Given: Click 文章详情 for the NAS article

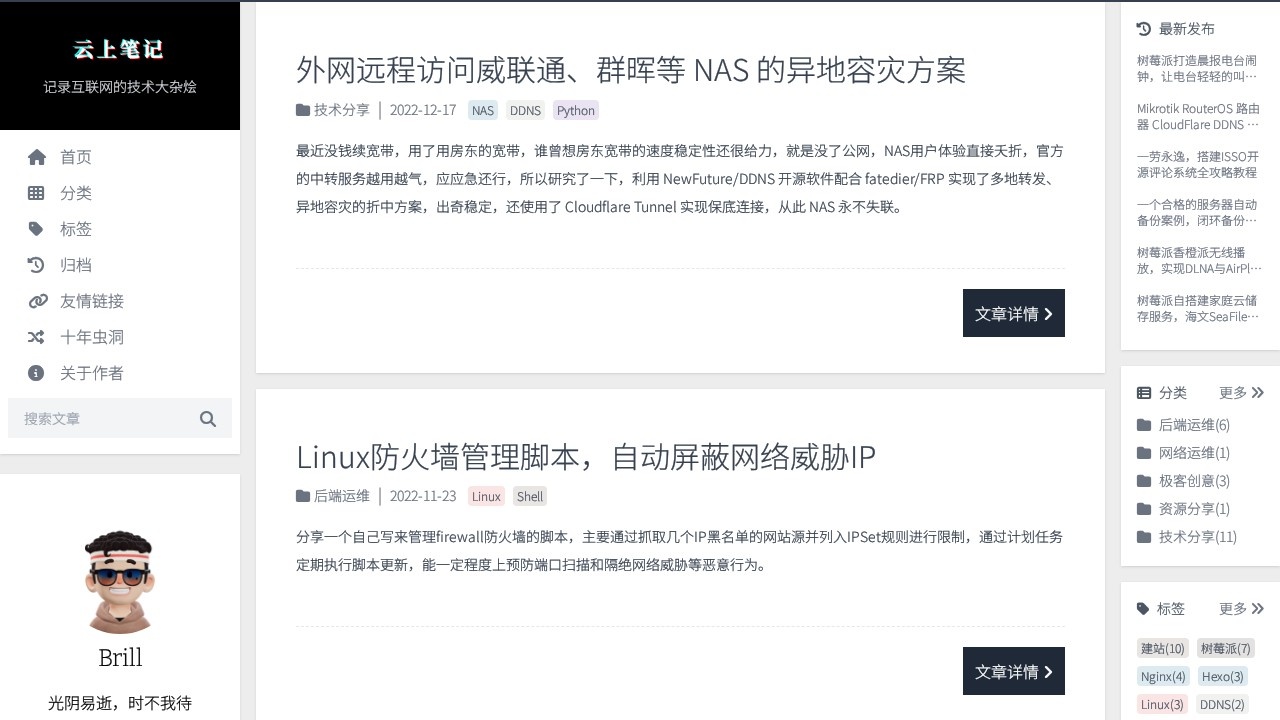Looking at the screenshot, I should (x=1013, y=313).
